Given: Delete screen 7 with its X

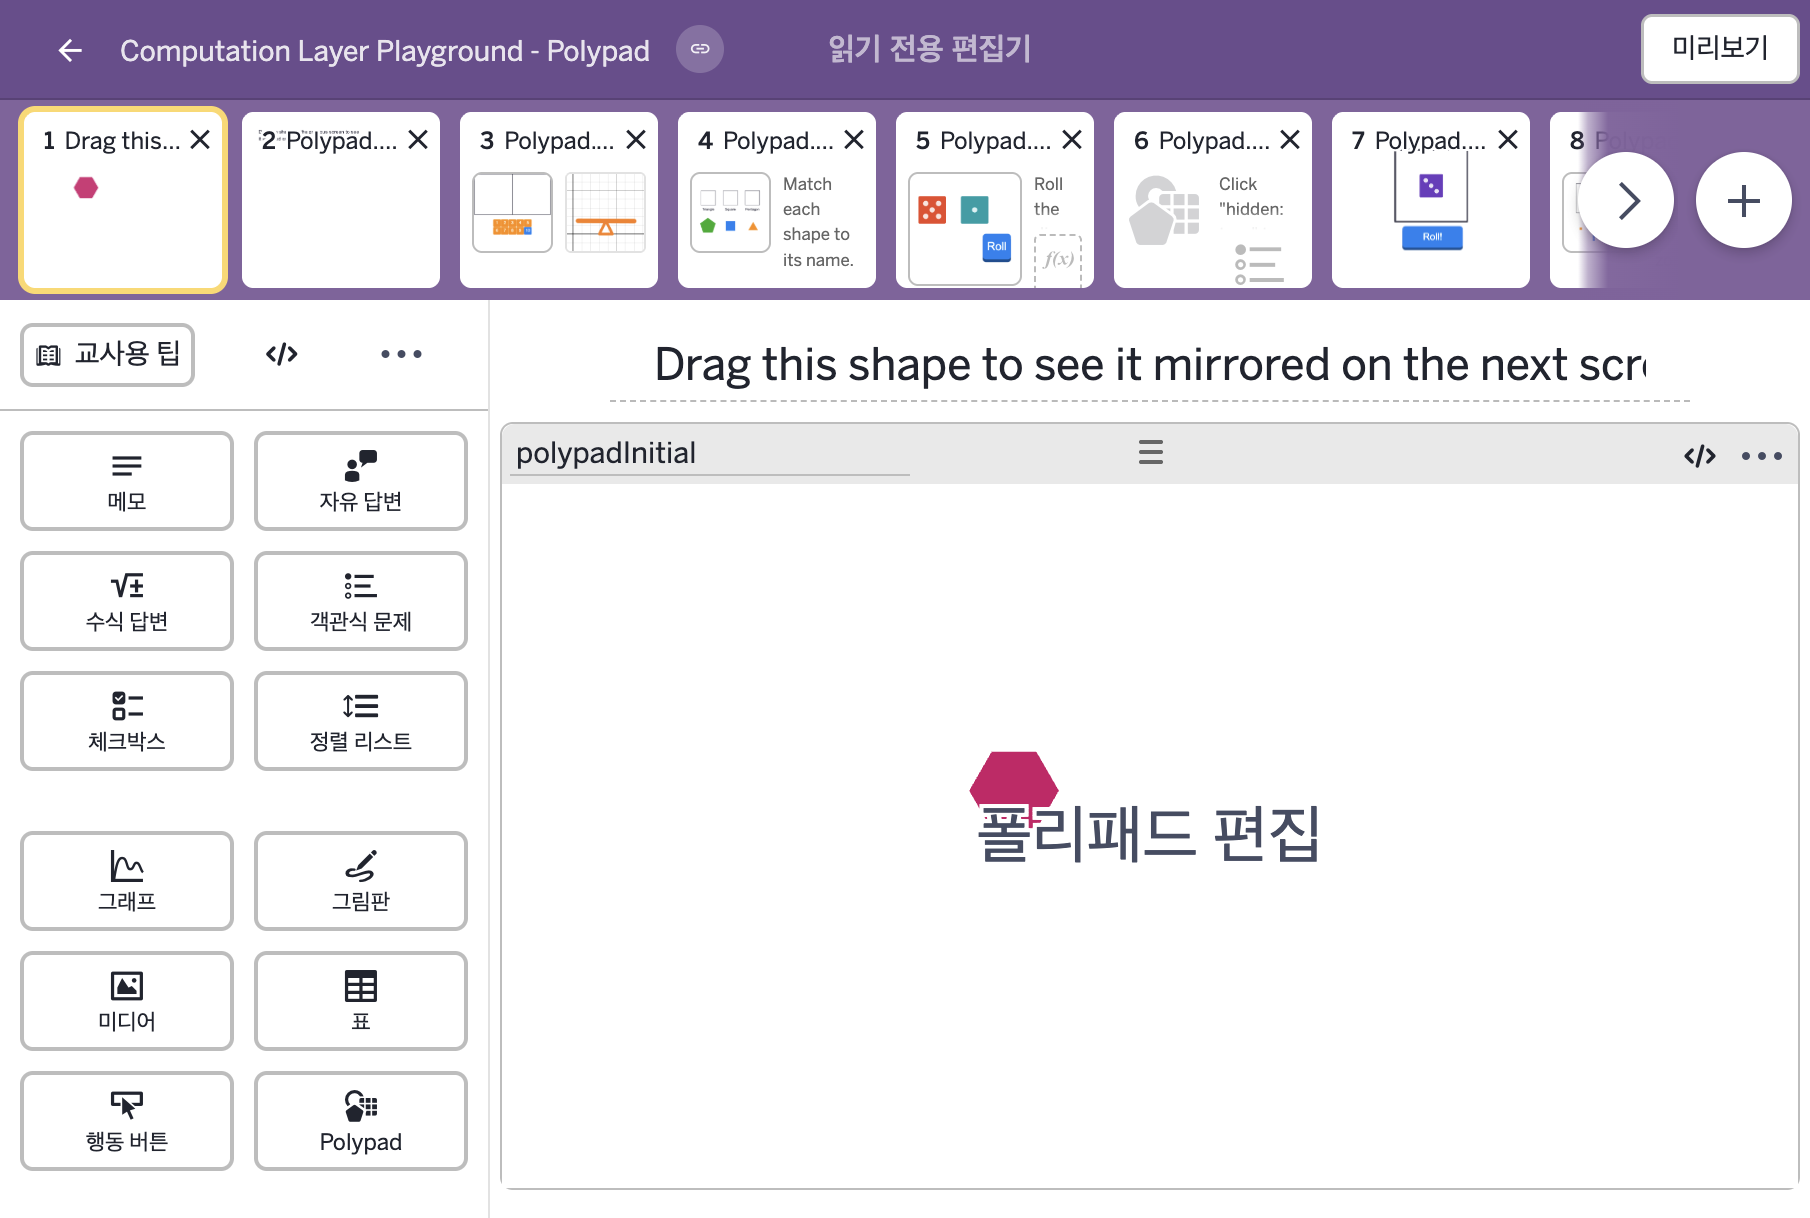Looking at the screenshot, I should pyautogui.click(x=1508, y=140).
